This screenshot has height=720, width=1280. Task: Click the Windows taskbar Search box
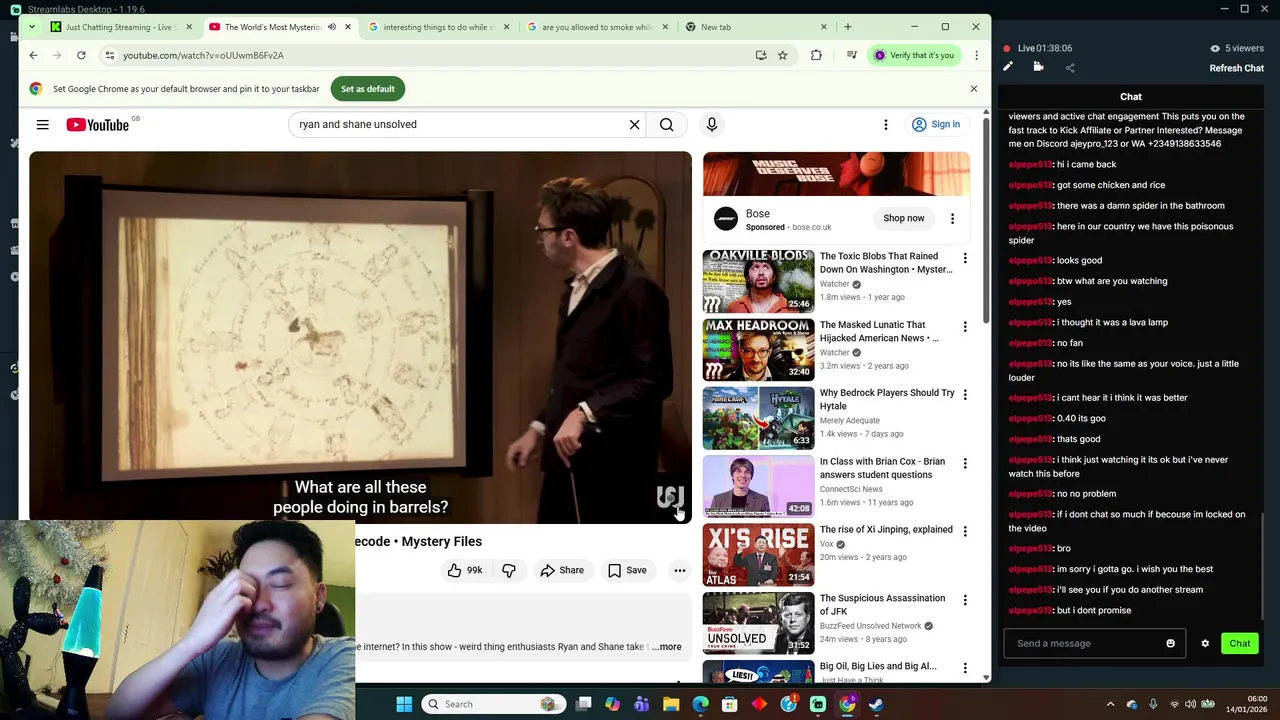point(494,704)
